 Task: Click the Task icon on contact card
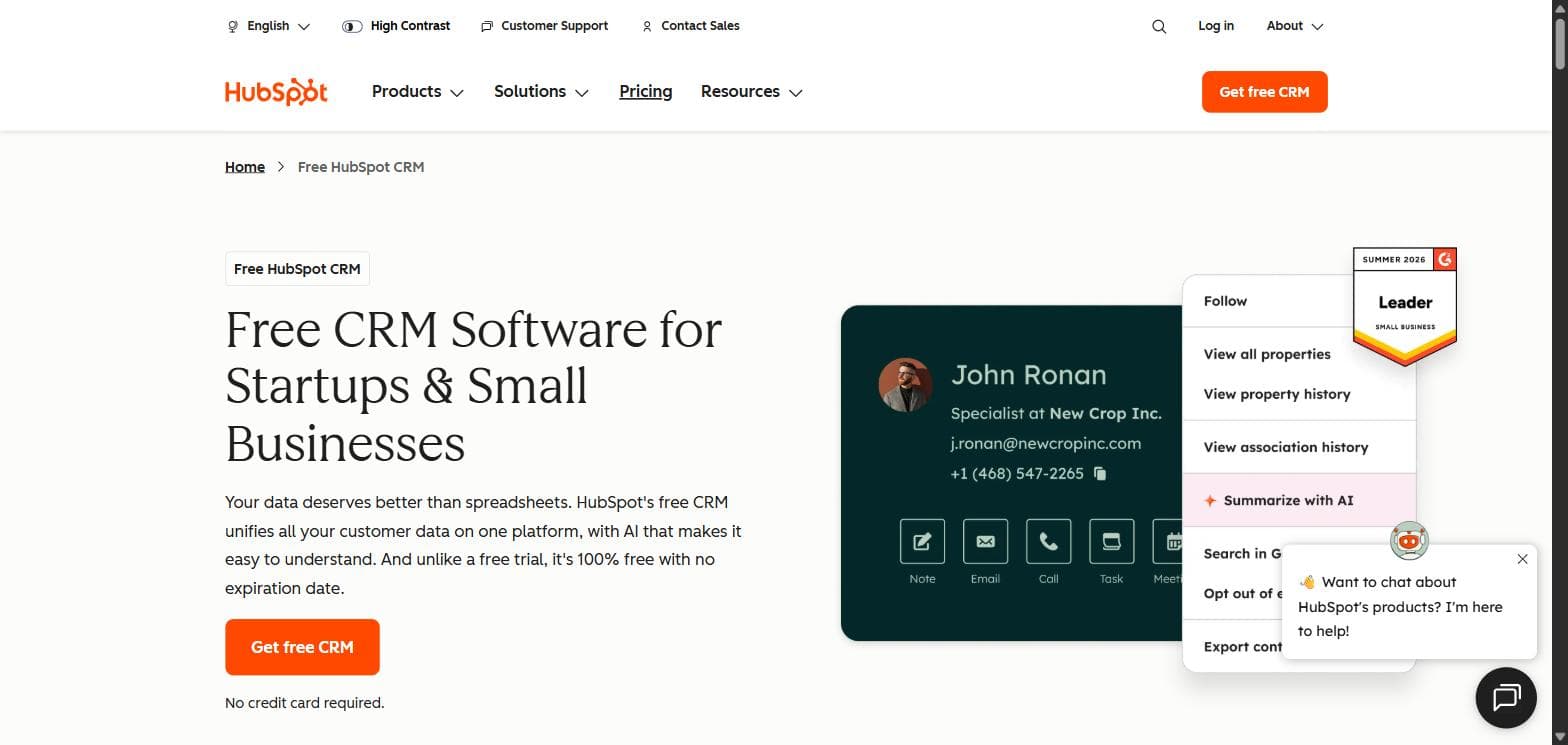coord(1111,541)
